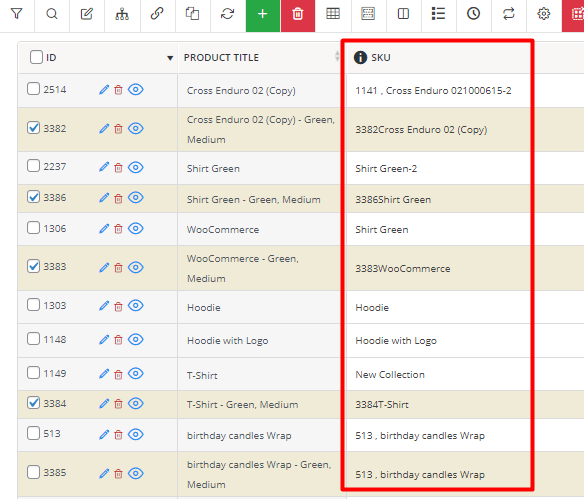Expand the ID column dropdown arrow
The height and width of the screenshot is (499, 584).
(x=170, y=58)
